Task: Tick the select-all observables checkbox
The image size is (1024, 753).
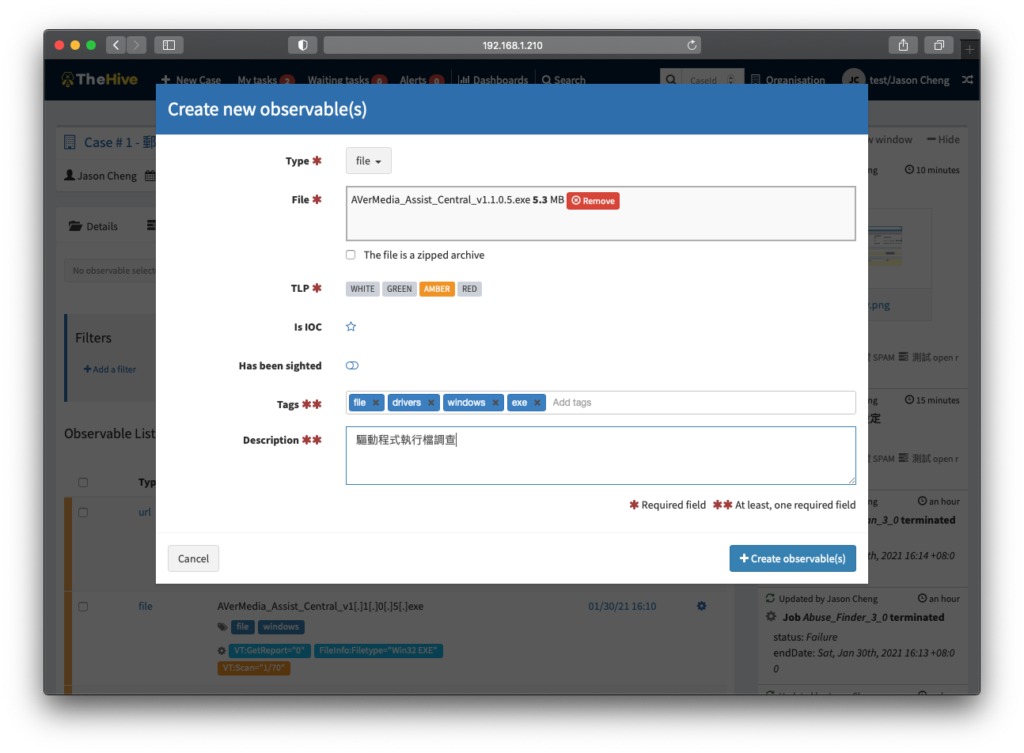Action: point(83,483)
